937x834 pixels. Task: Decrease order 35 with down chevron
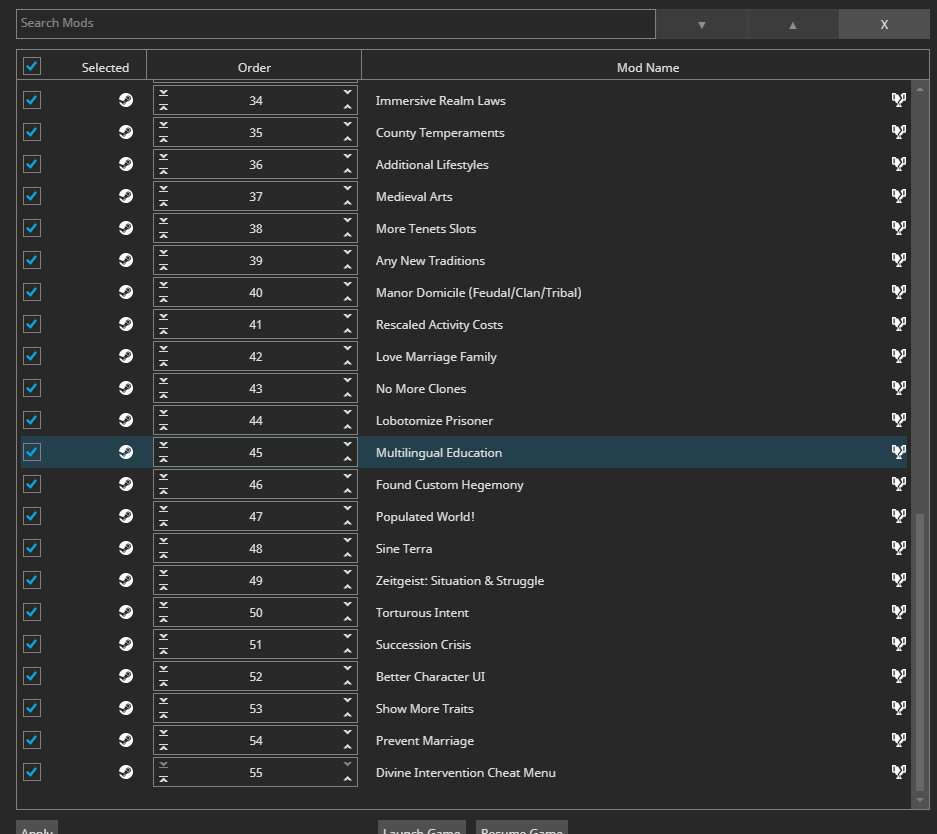point(347,124)
